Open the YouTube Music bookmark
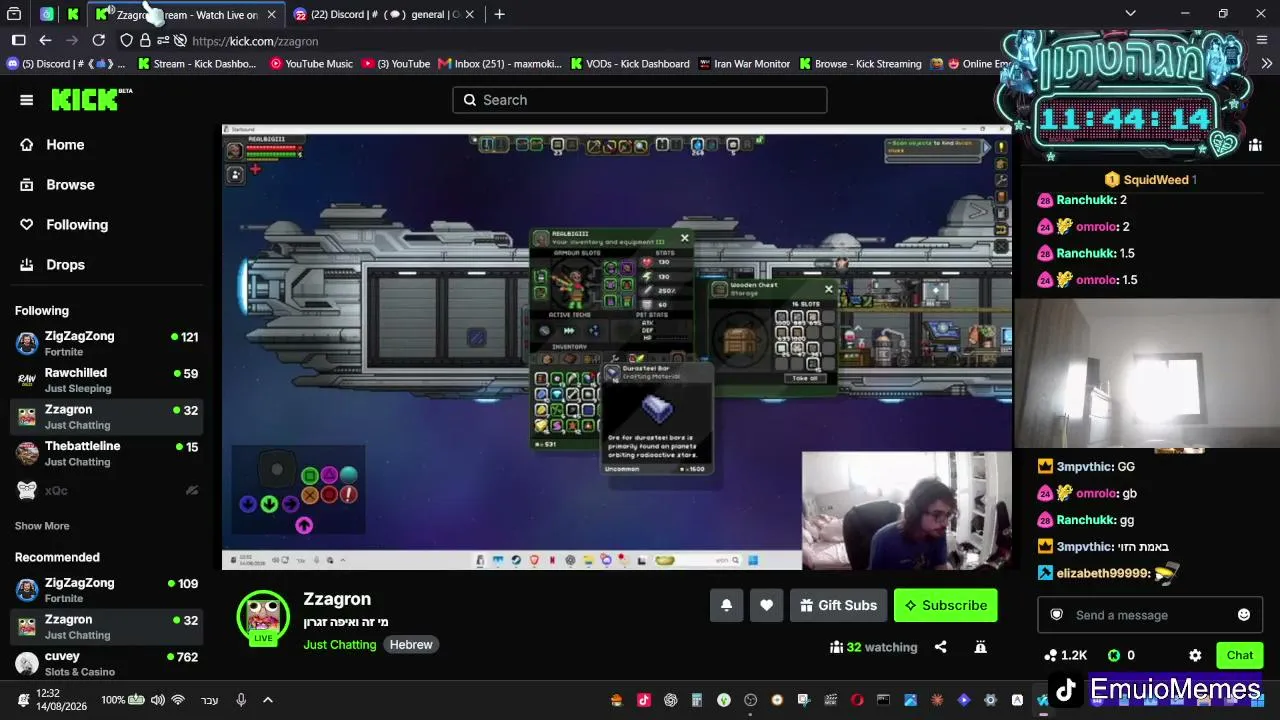This screenshot has height=720, width=1280. click(x=311, y=64)
